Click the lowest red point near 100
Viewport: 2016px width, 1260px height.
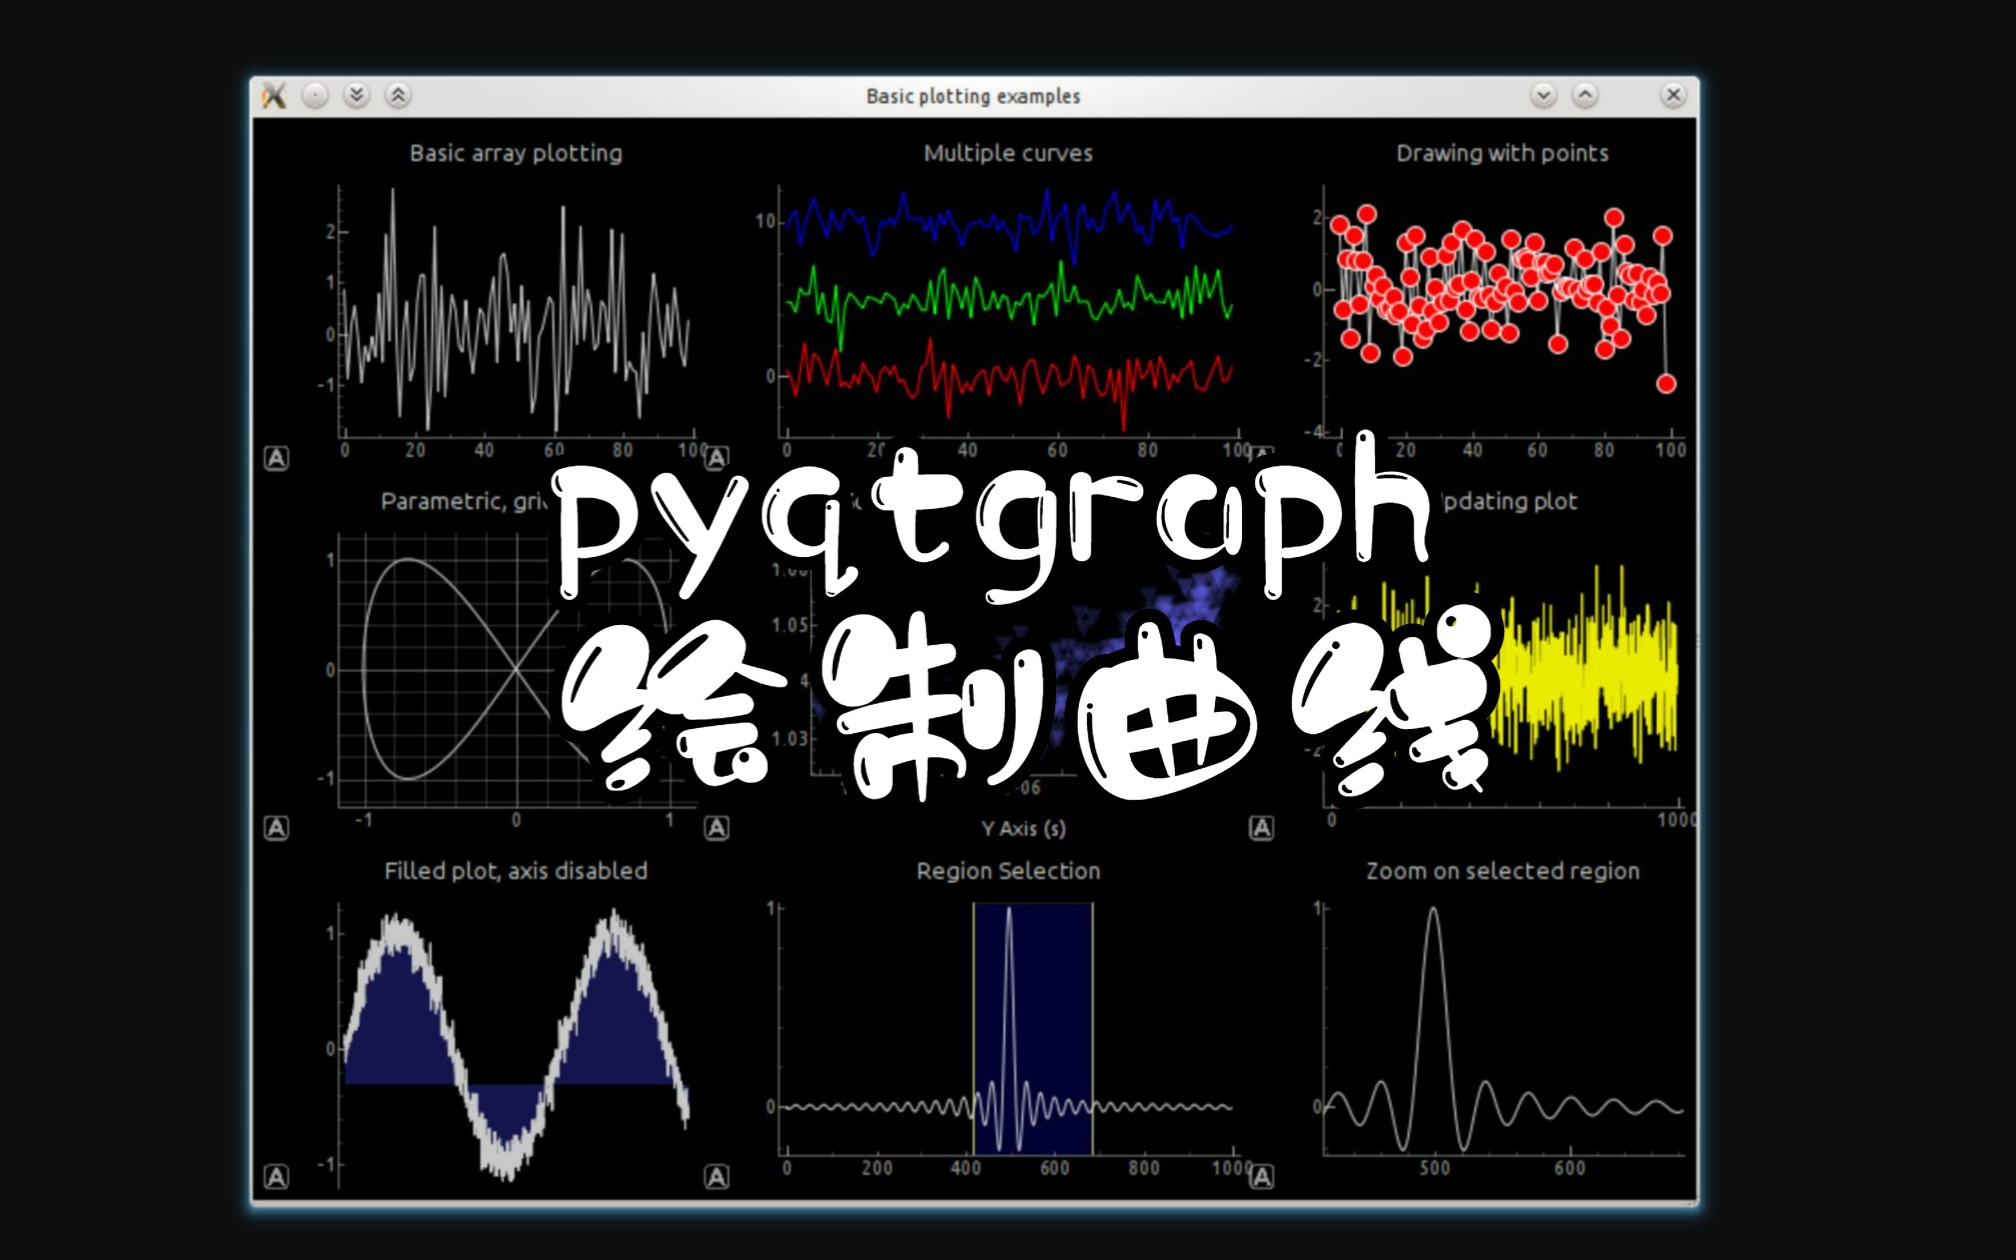(1666, 384)
